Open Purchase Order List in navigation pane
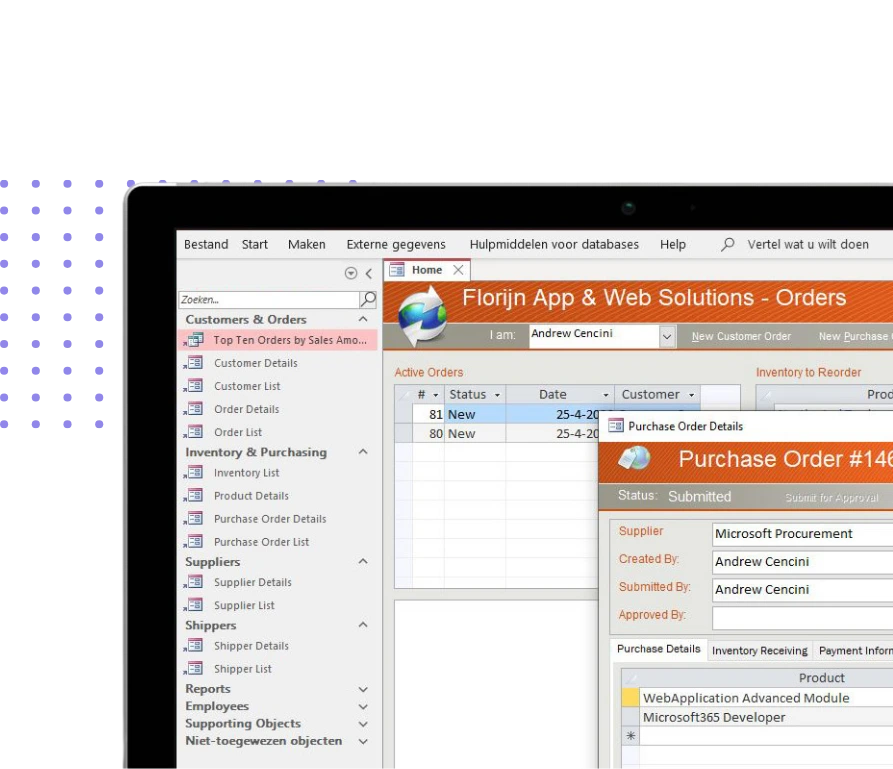 261,542
